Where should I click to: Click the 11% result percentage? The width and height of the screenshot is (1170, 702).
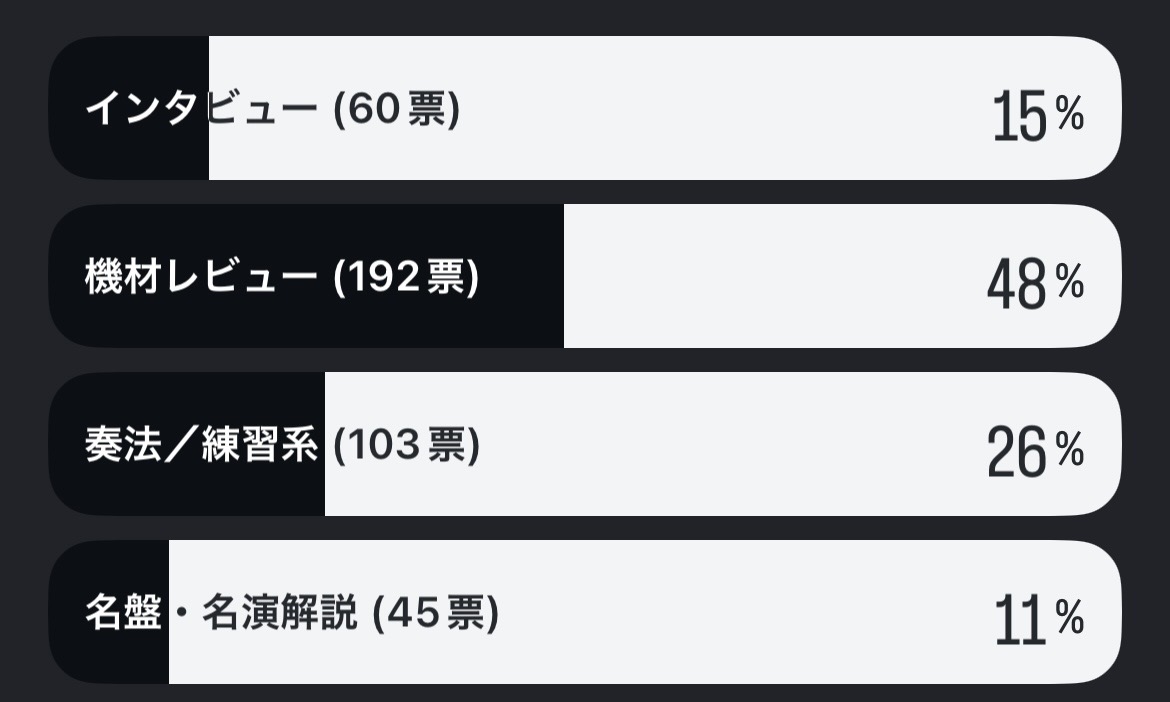[1038, 619]
